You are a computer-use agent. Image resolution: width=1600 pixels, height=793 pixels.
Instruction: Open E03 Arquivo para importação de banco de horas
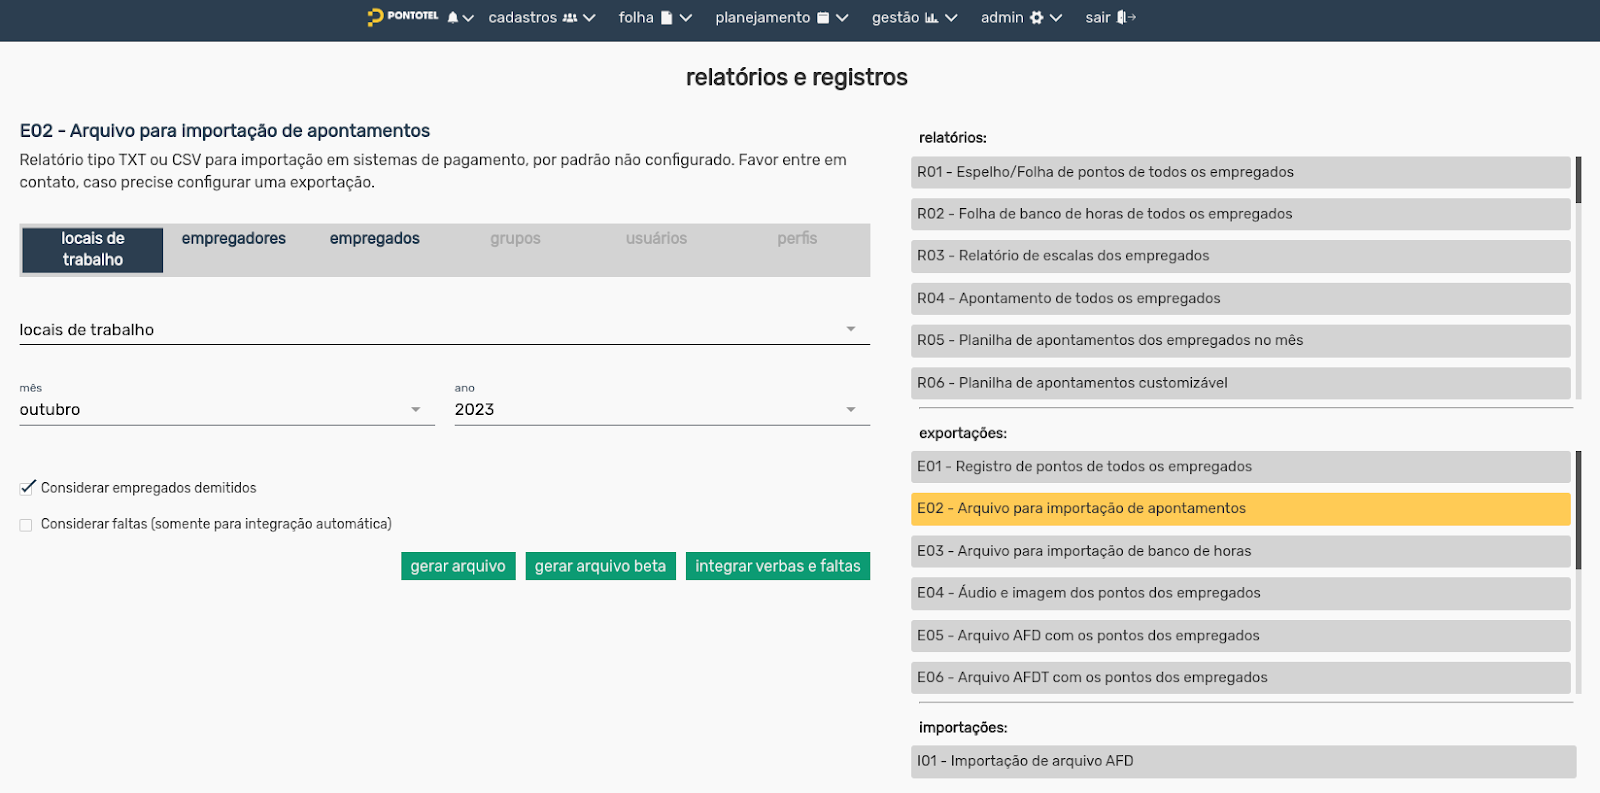(1241, 551)
